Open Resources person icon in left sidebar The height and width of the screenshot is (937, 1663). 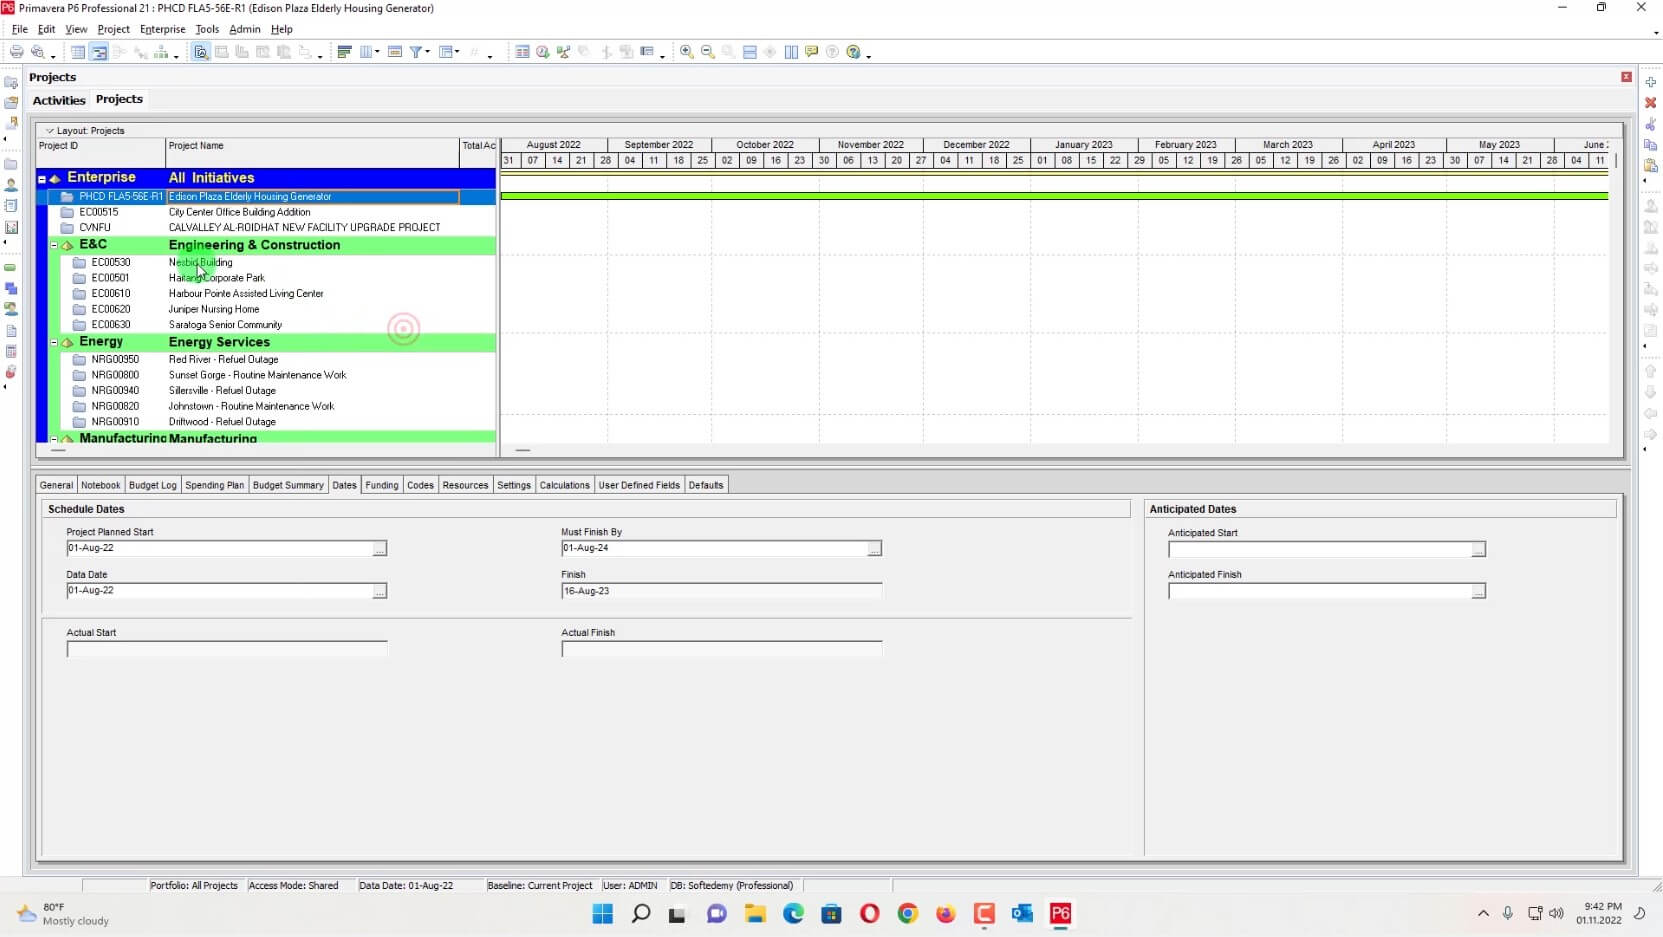[11, 185]
